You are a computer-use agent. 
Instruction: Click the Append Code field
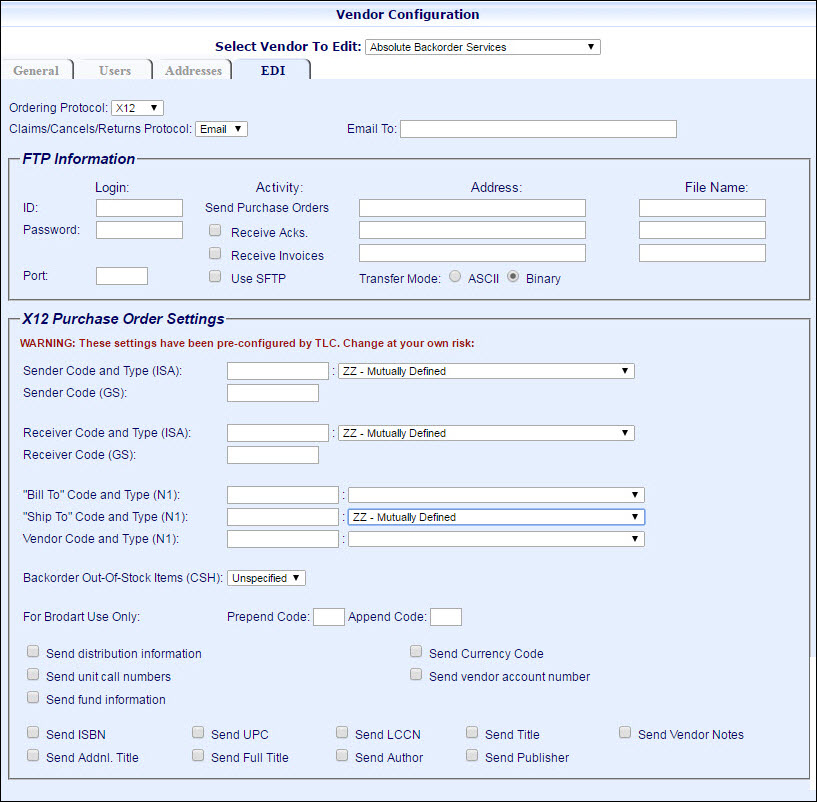point(446,617)
